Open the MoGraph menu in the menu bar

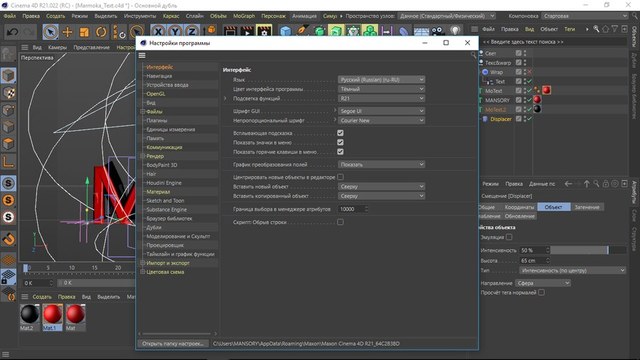coord(244,16)
